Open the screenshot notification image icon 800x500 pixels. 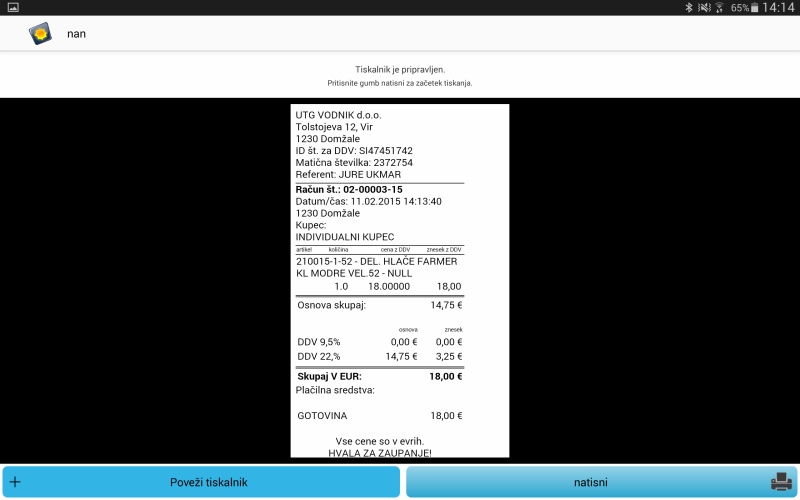12,7
